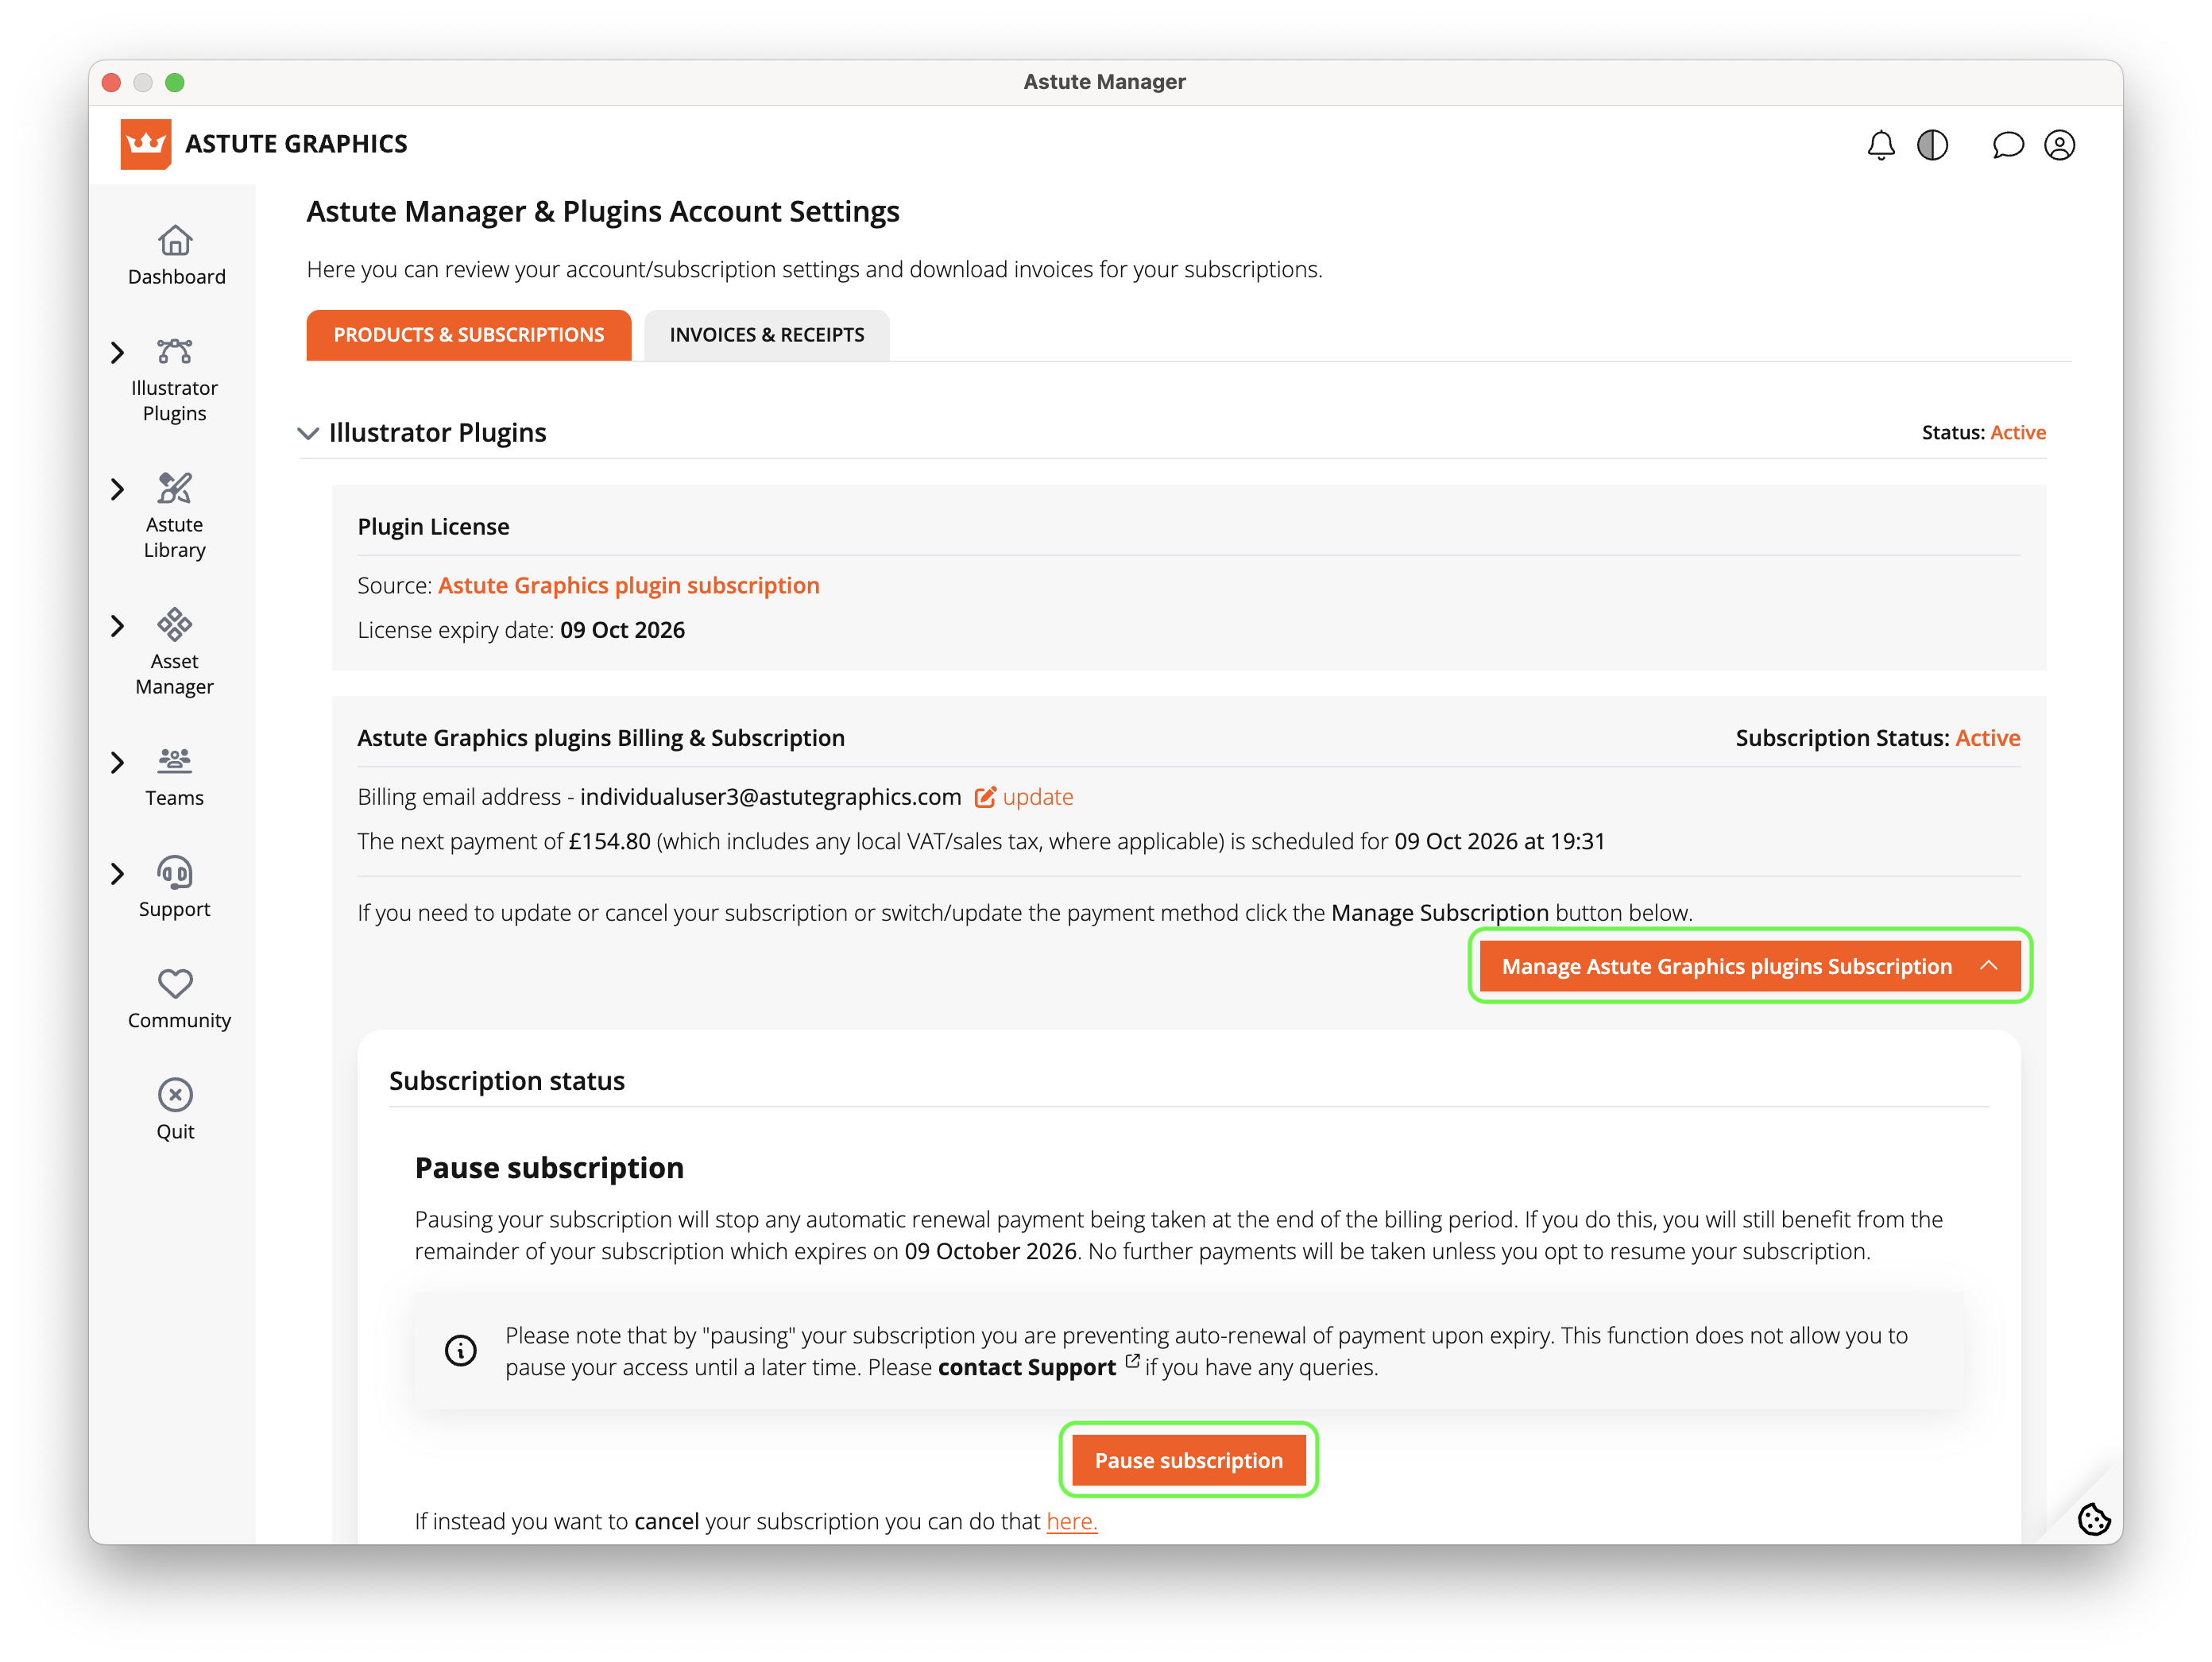
Task: Click the Astute Graphics crown logo
Action: pos(146,144)
